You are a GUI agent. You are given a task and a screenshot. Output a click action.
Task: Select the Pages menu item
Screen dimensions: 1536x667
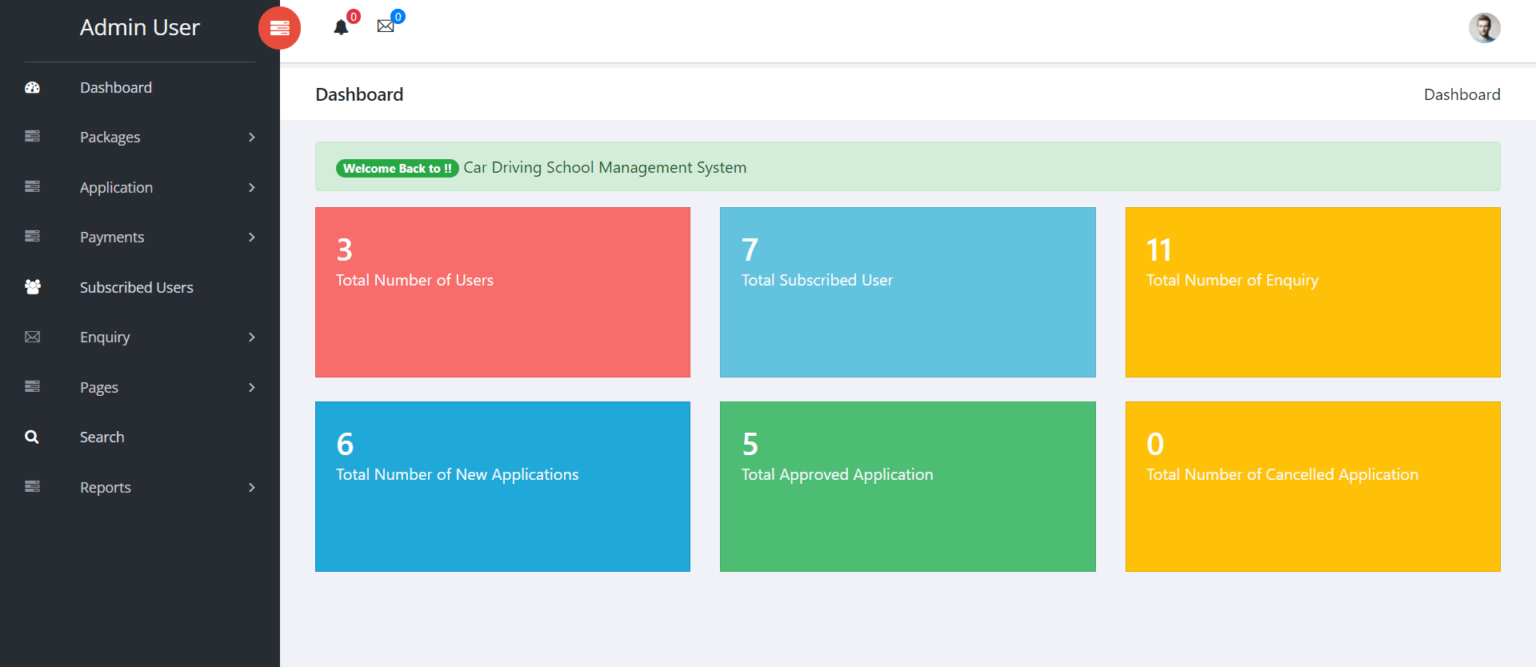[99, 388]
